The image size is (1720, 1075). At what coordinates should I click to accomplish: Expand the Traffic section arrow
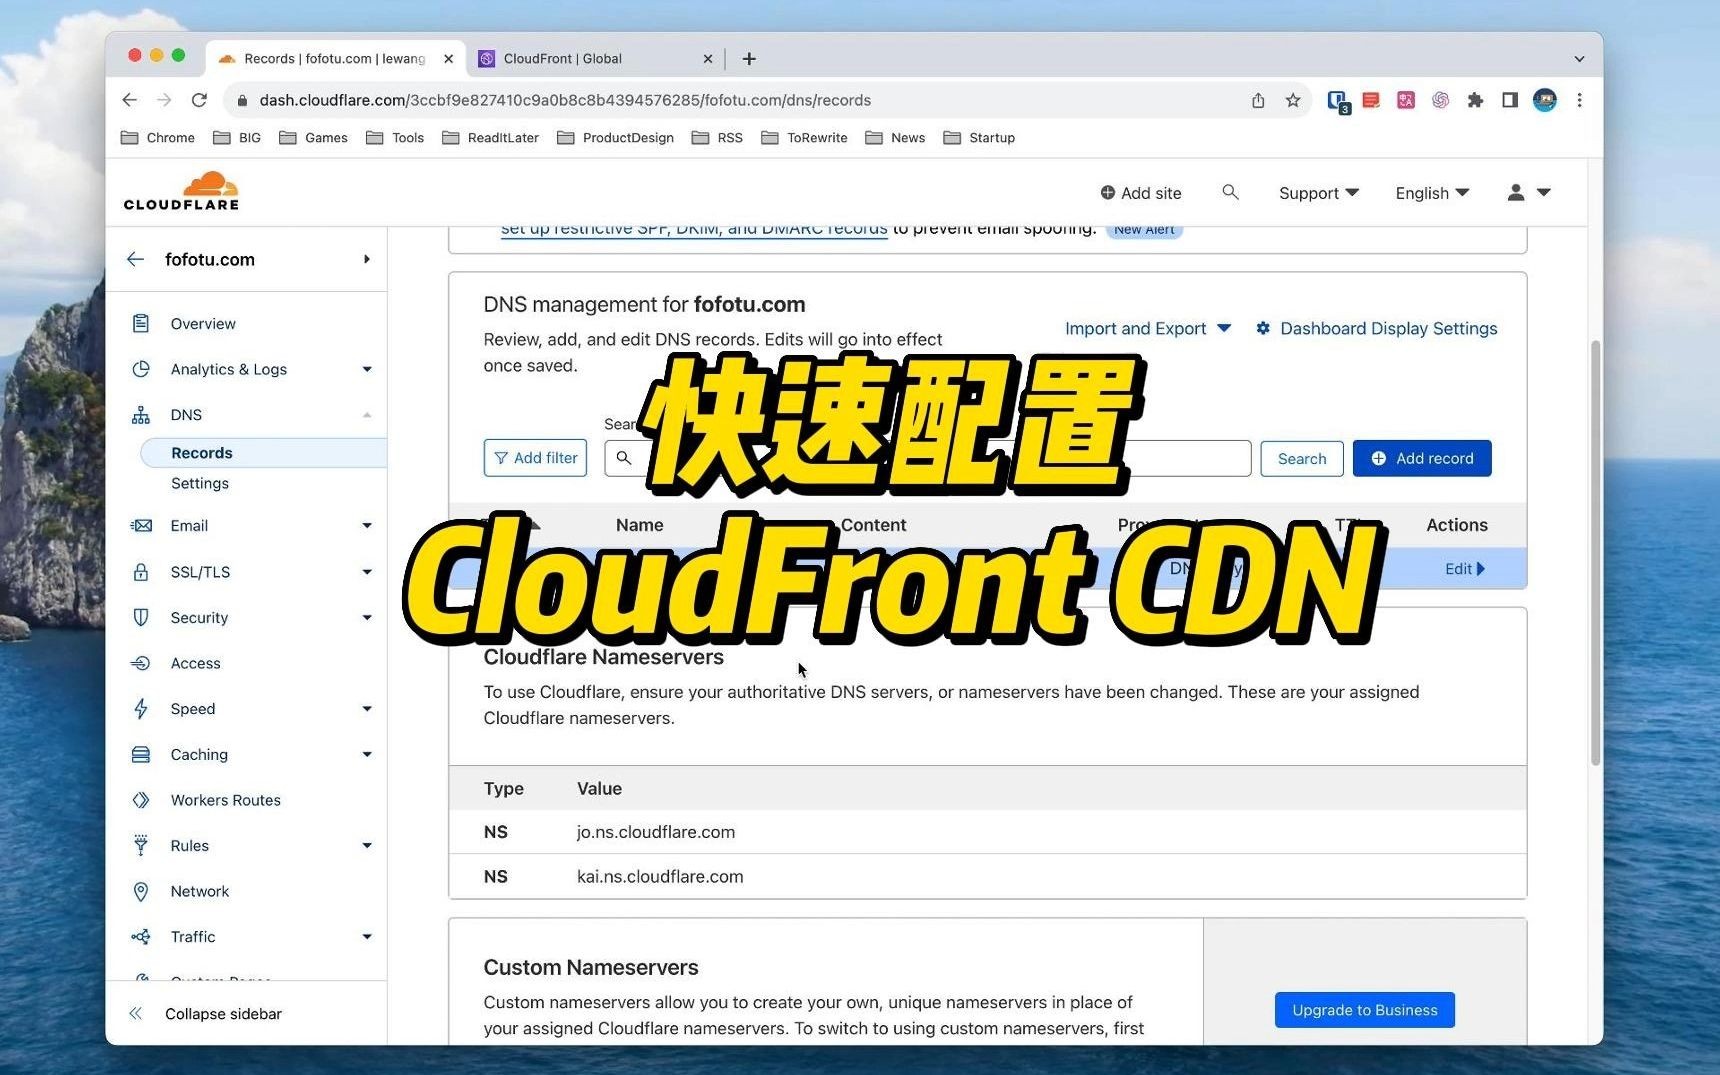(367, 937)
